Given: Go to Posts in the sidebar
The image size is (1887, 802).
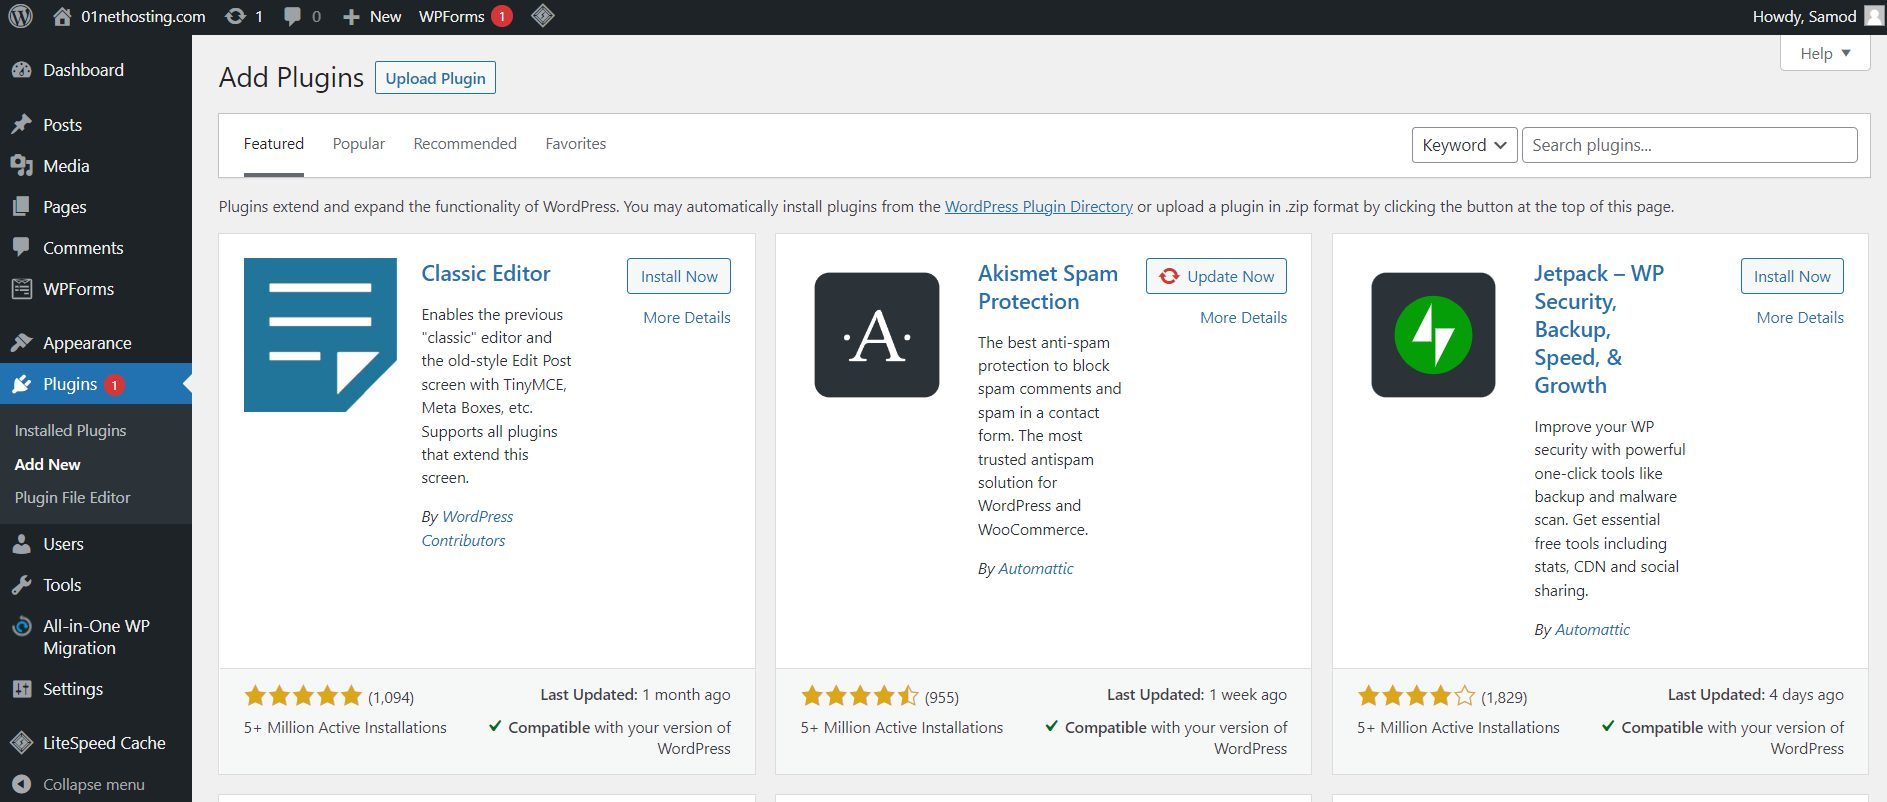Looking at the screenshot, I should (x=96, y=125).
